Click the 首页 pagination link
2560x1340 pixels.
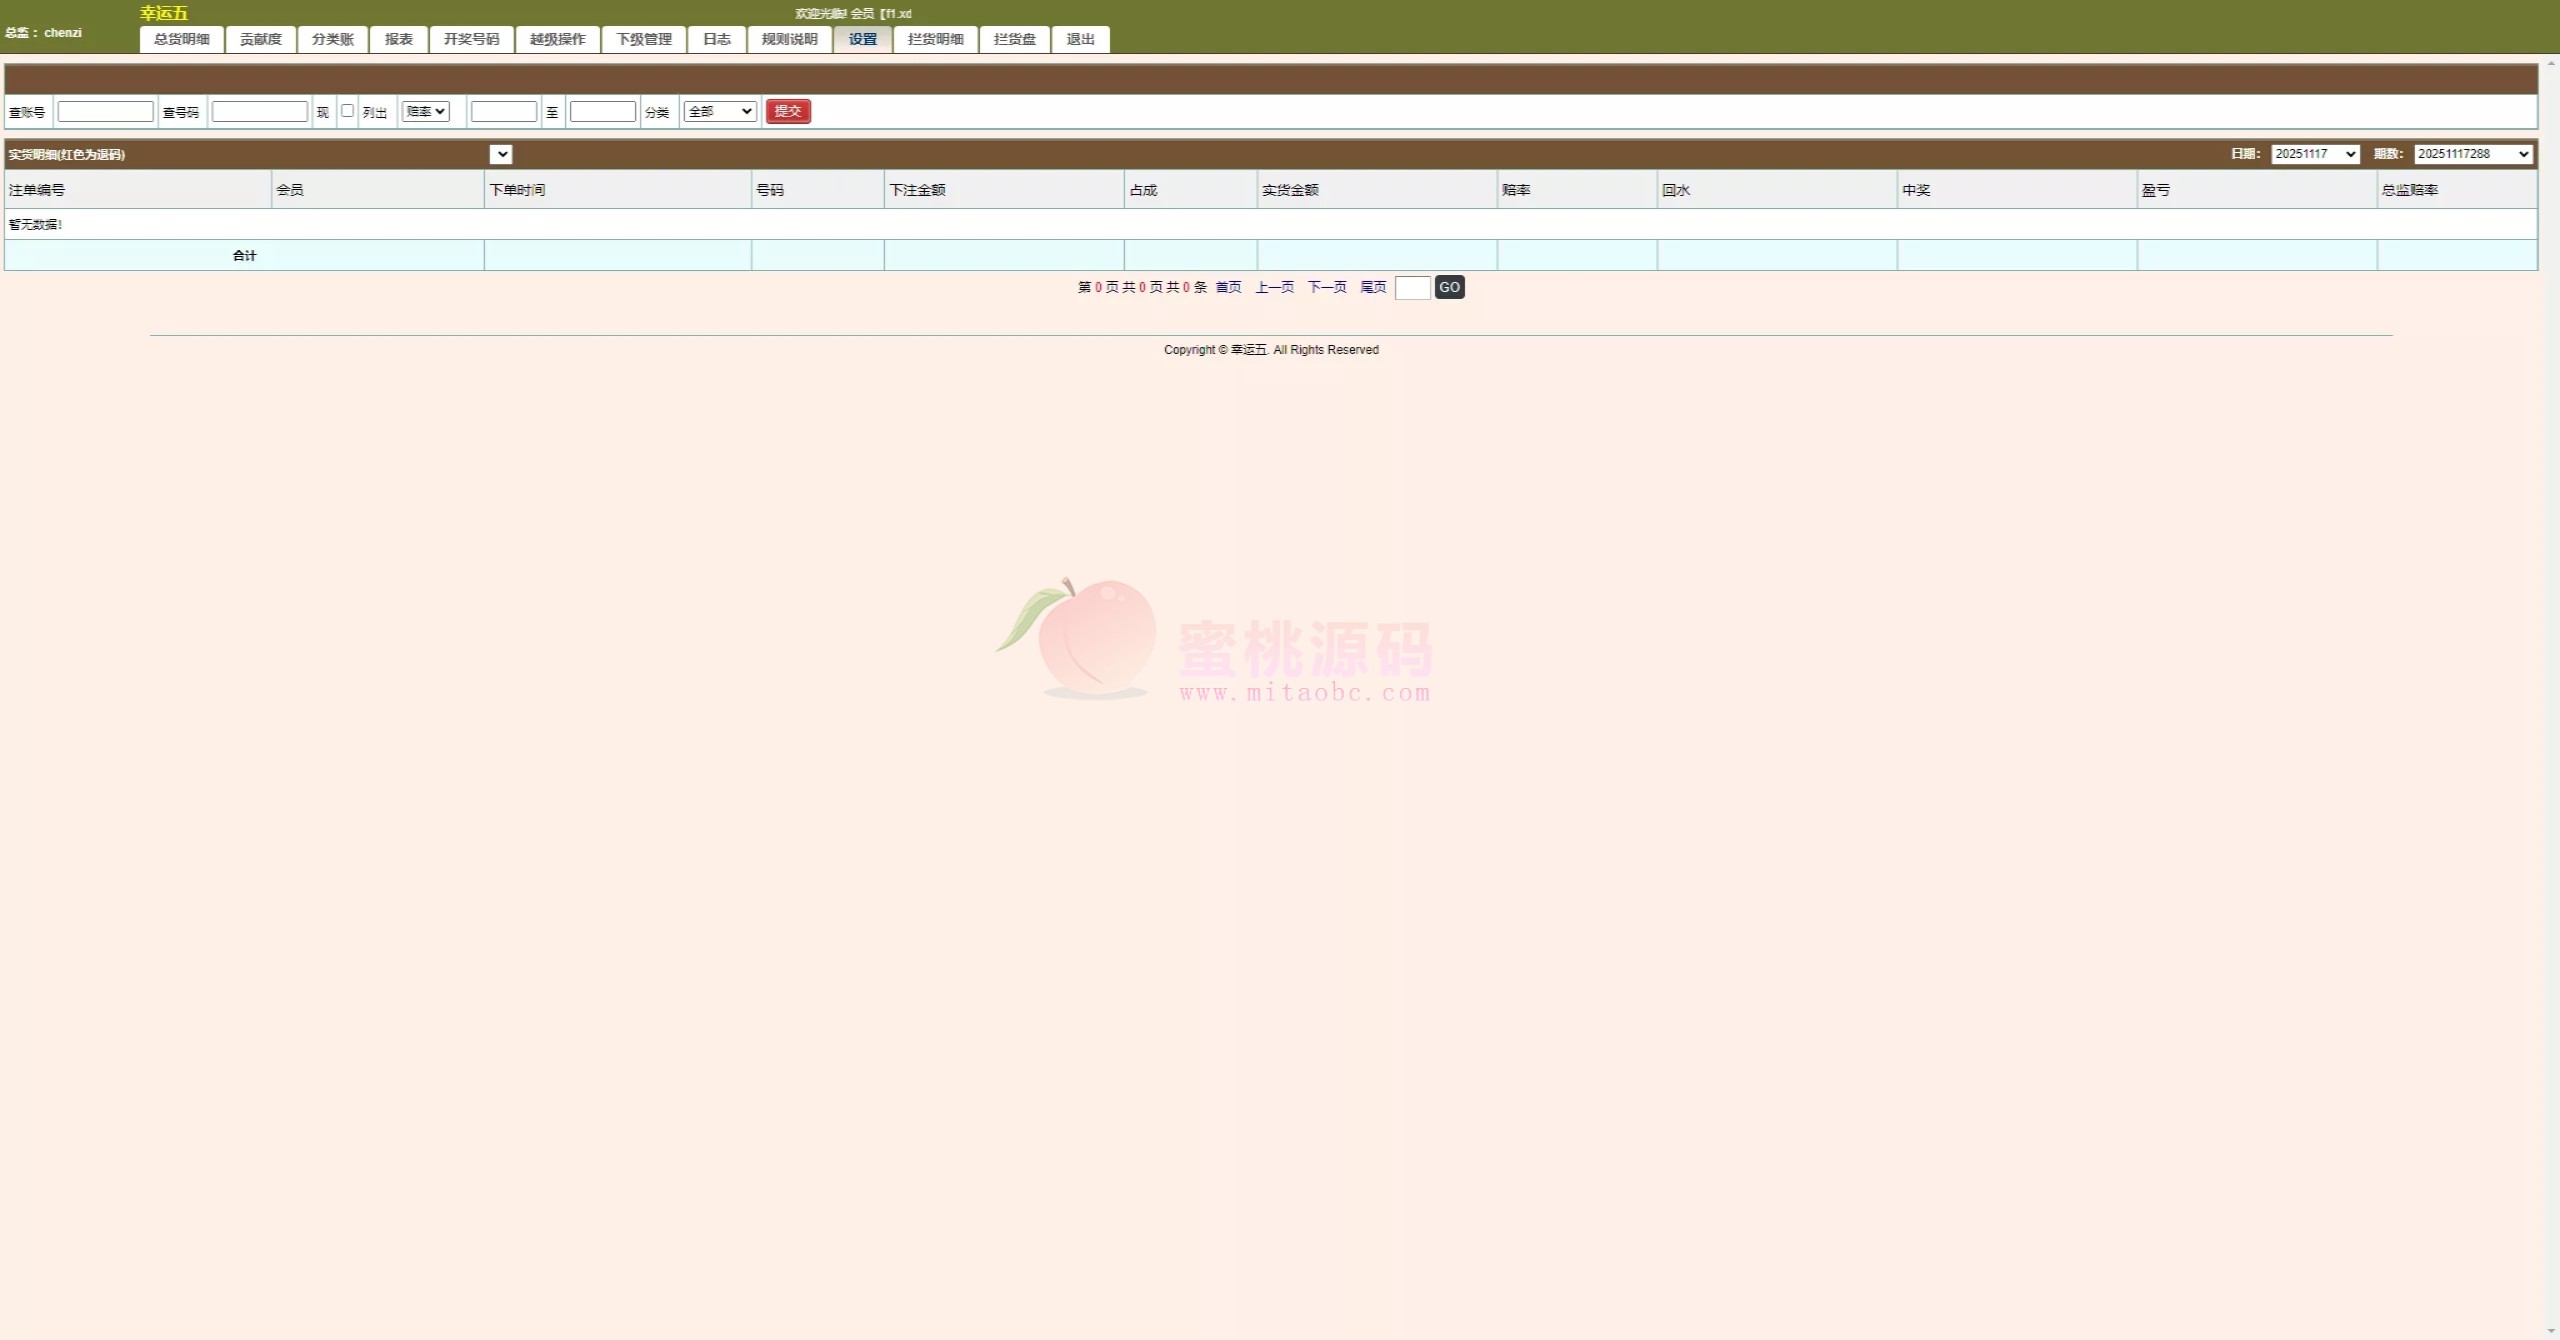pyautogui.click(x=1228, y=287)
